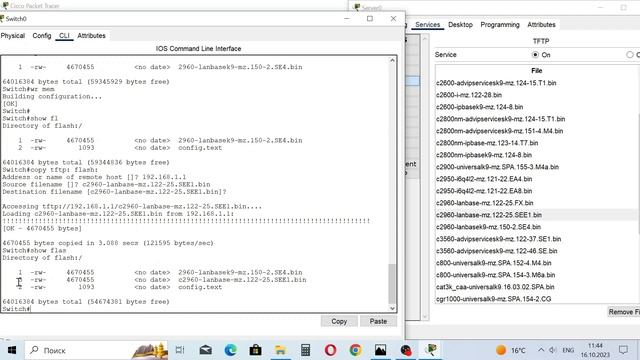640x360 pixels.
Task: Open Task View on the taskbar
Action: tap(180, 350)
